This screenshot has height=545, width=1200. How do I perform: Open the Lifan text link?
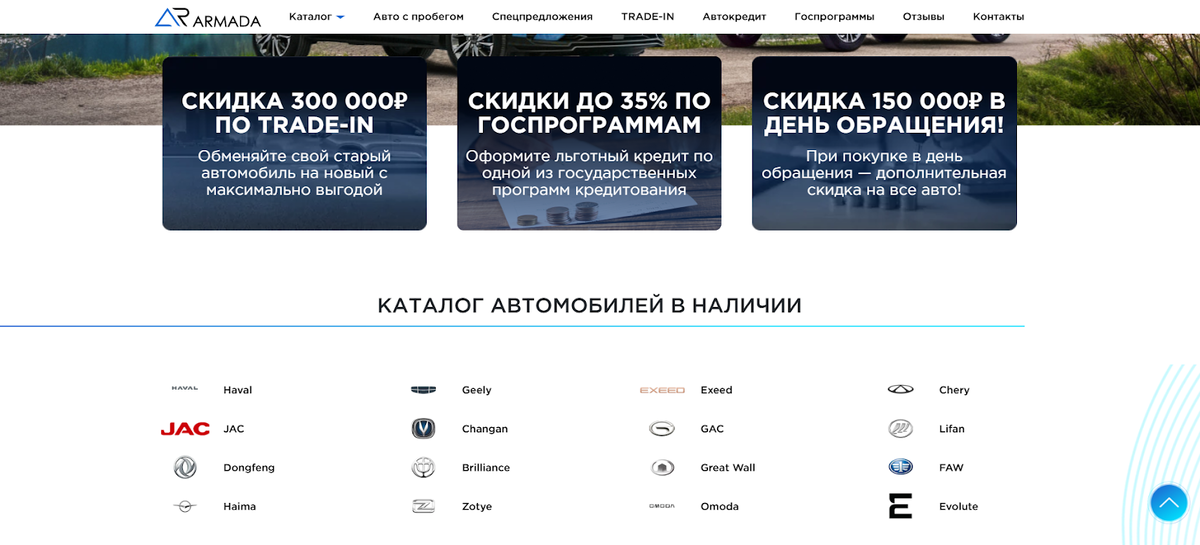click(952, 429)
